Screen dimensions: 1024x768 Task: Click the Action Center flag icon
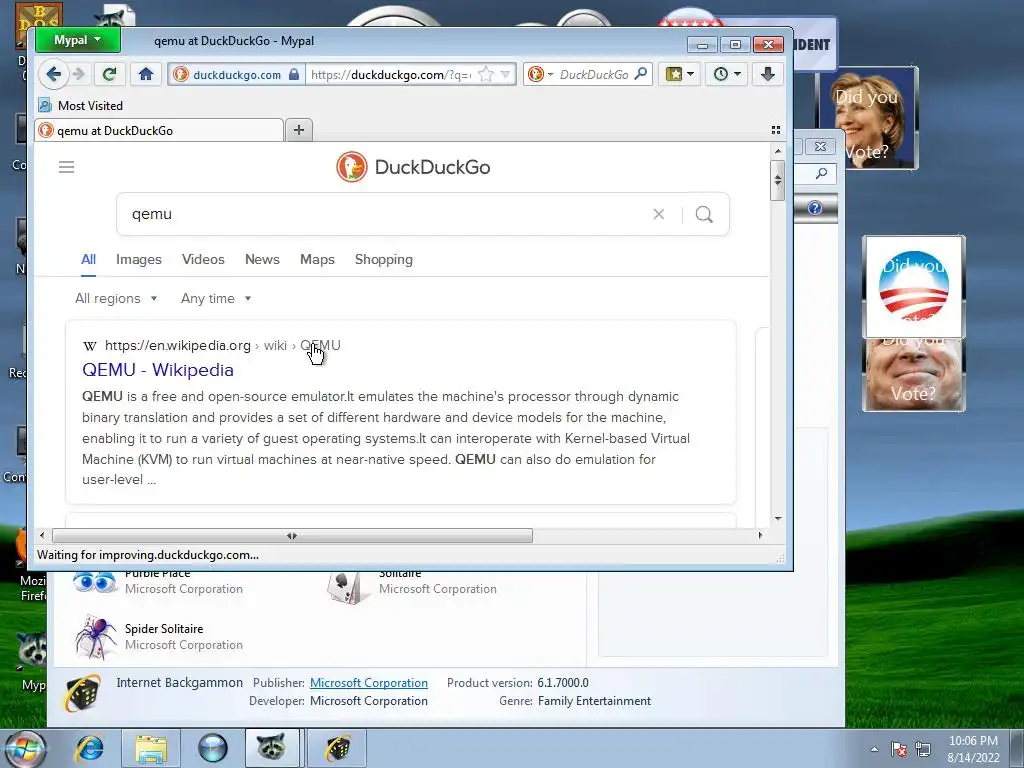pyautogui.click(x=898, y=749)
